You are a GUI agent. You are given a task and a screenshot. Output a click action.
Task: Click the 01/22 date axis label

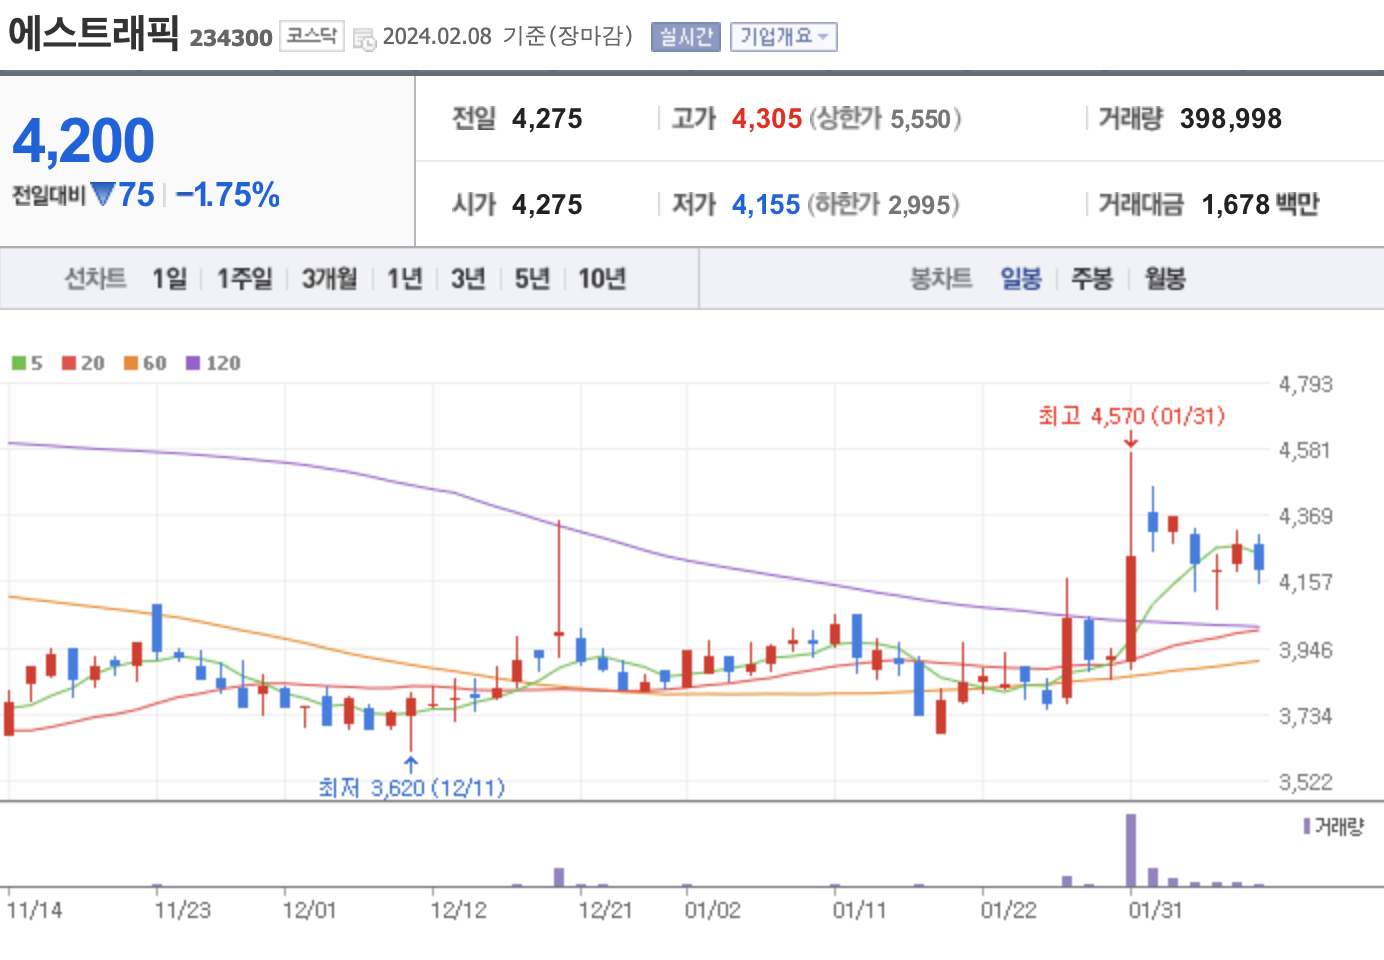(1009, 910)
